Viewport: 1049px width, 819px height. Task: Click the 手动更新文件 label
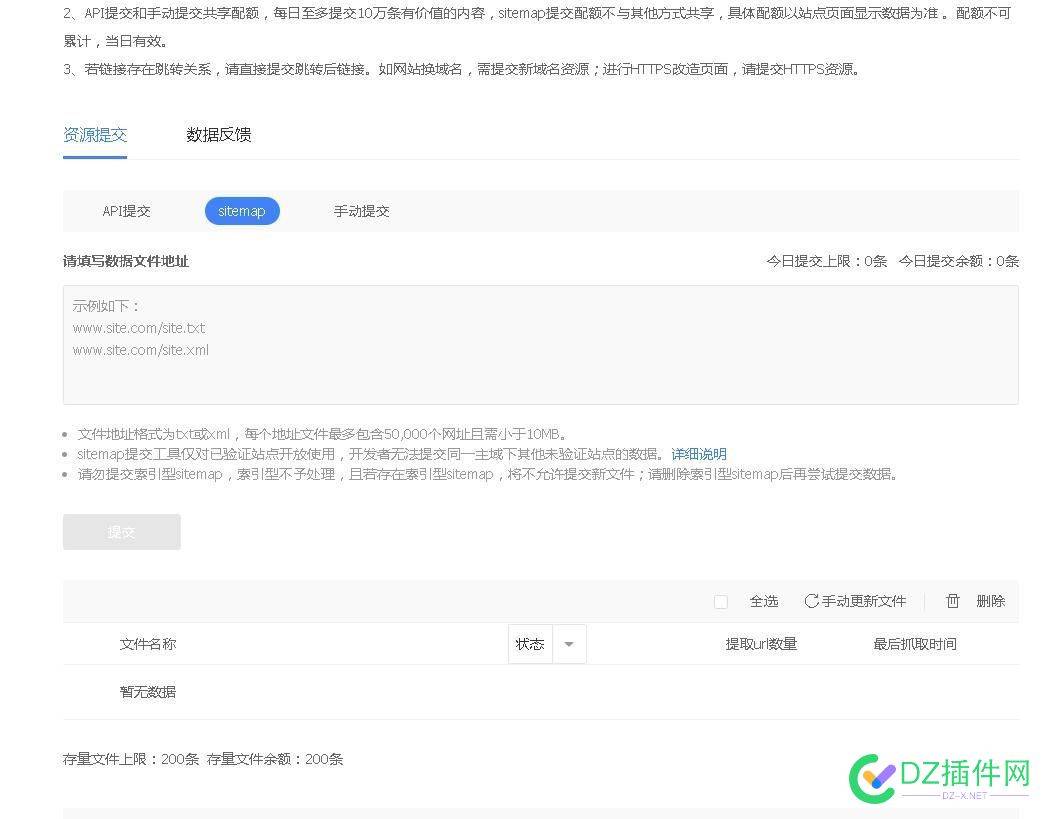click(x=864, y=601)
